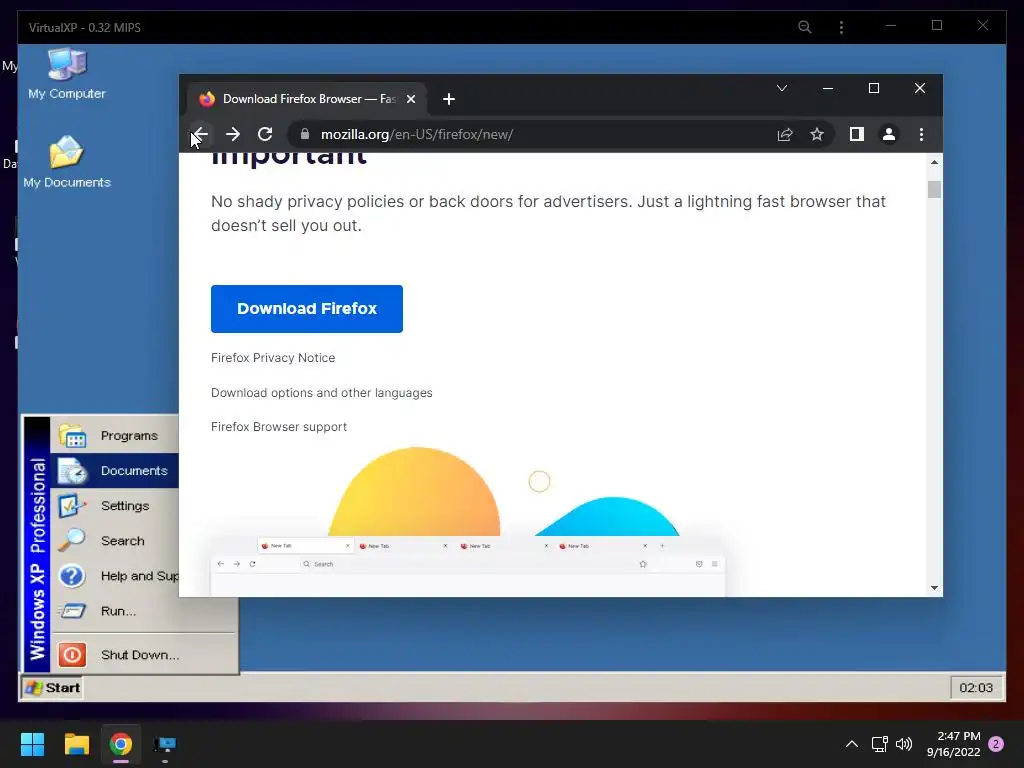Open the Chrome profile avatar
The image size is (1024, 768).
[889, 135]
